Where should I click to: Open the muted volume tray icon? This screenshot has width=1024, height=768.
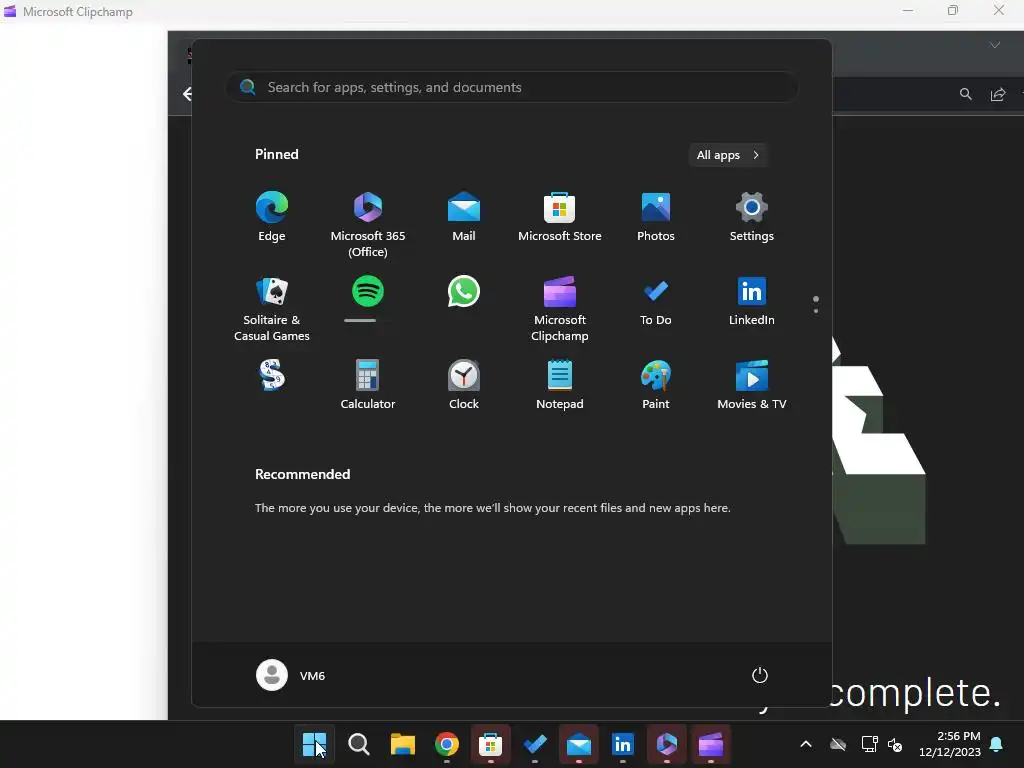click(895, 744)
